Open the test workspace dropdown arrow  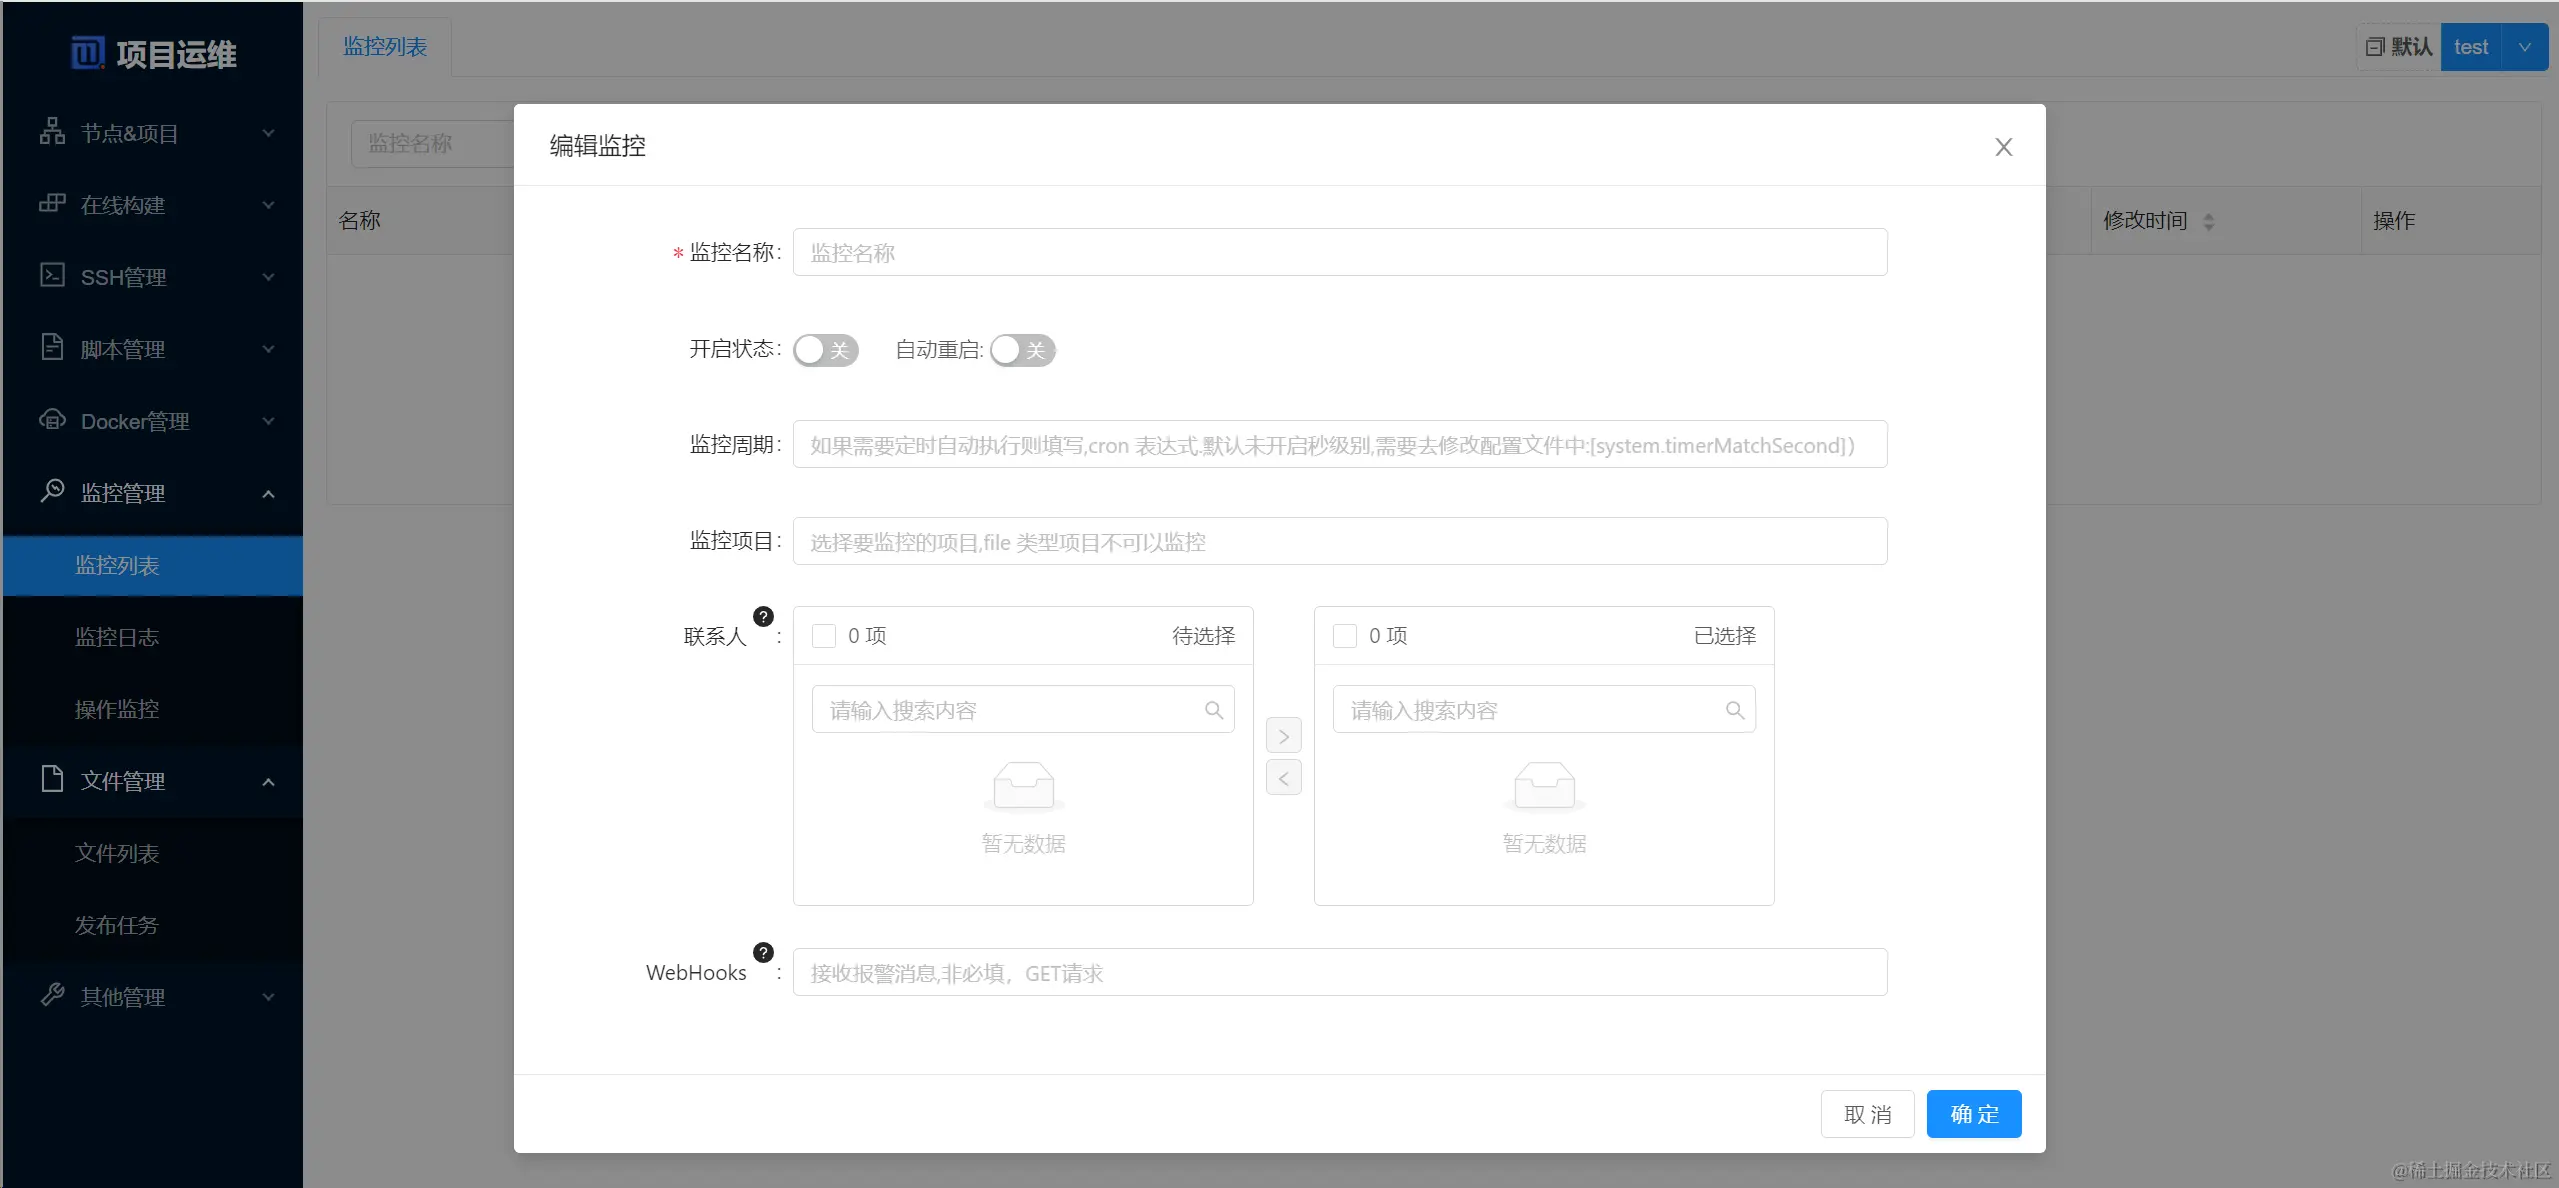point(2524,47)
